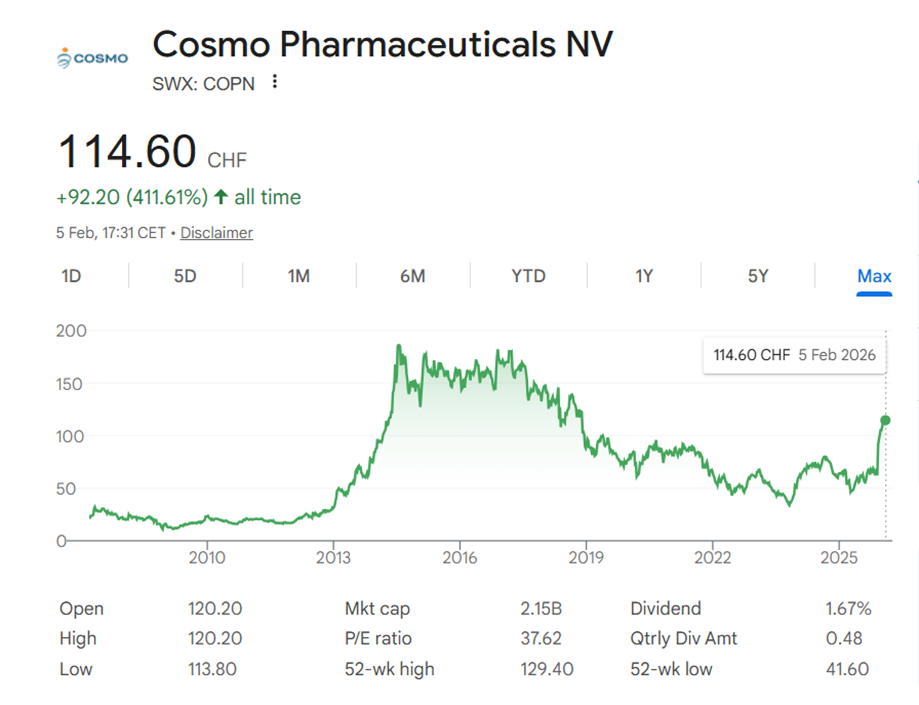Show the 1M price chart
919x705 pixels.
(x=299, y=276)
